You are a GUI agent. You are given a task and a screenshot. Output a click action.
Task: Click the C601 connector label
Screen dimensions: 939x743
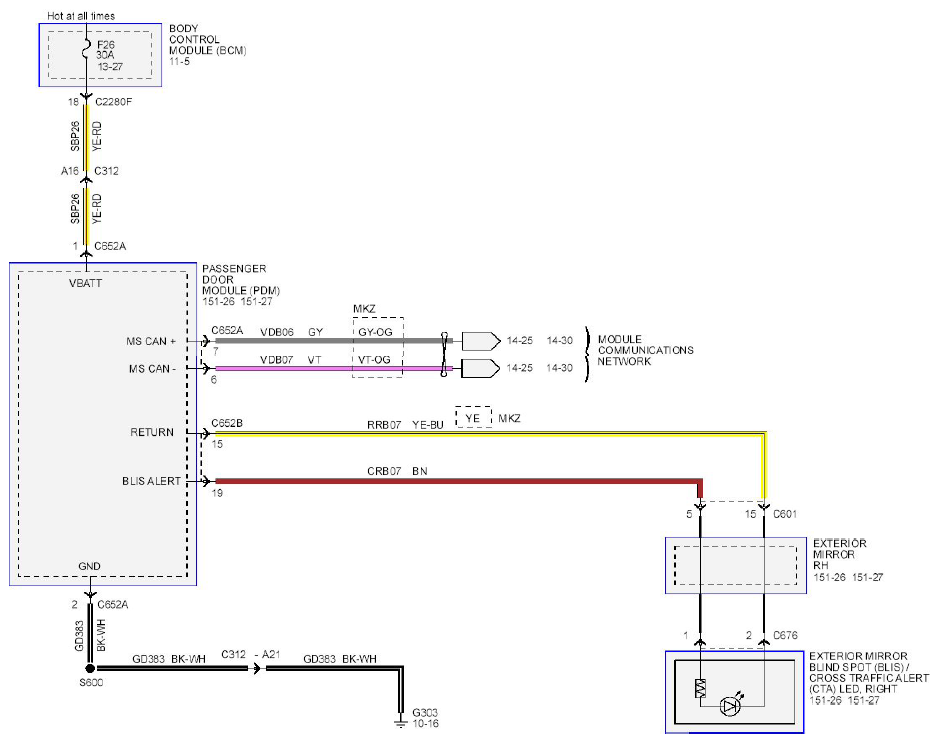click(x=784, y=514)
